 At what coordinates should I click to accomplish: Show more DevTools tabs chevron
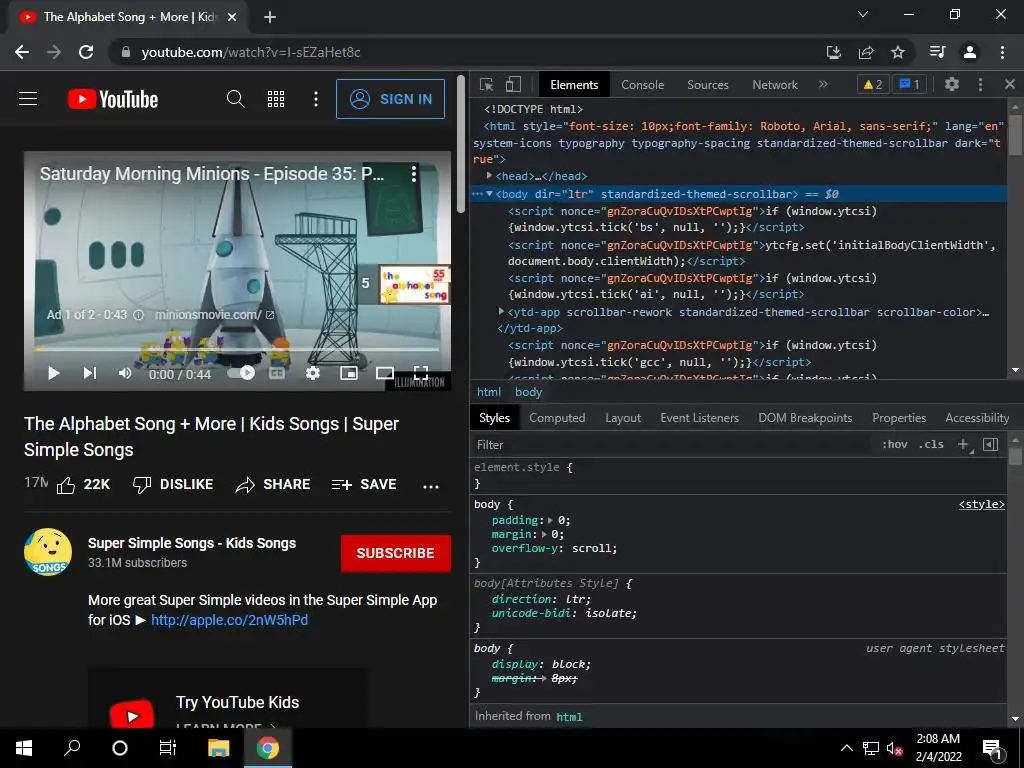coord(823,84)
